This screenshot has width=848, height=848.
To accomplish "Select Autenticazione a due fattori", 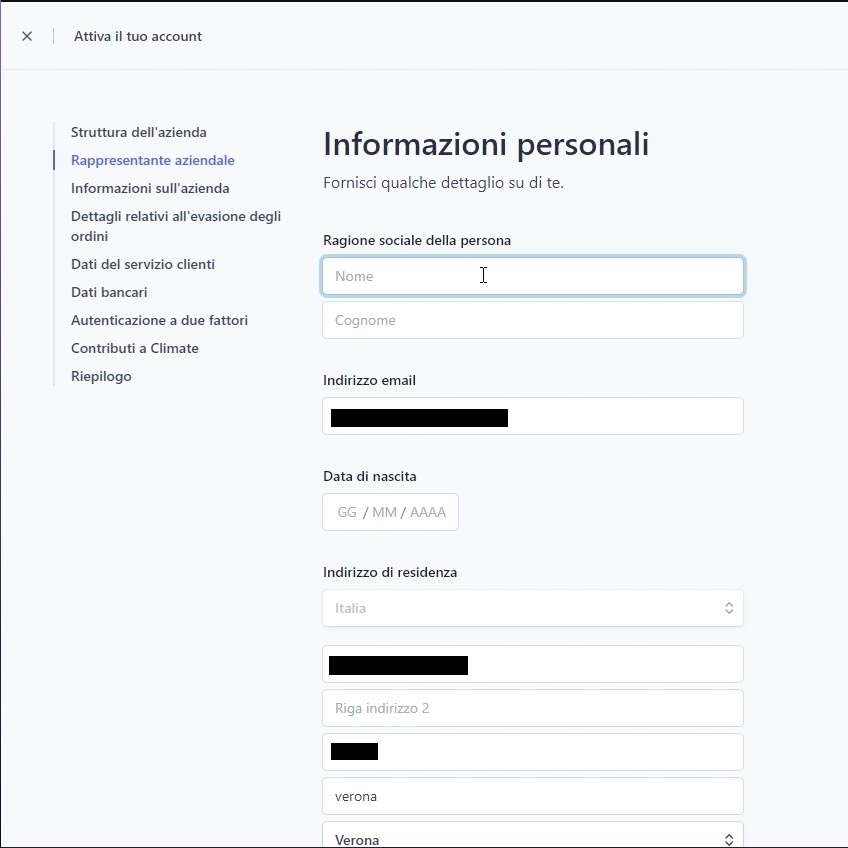I will tap(159, 320).
